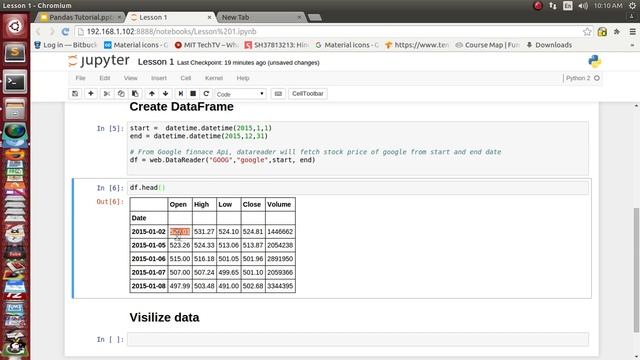Save notebook with the floppy disk icon

click(x=75, y=93)
